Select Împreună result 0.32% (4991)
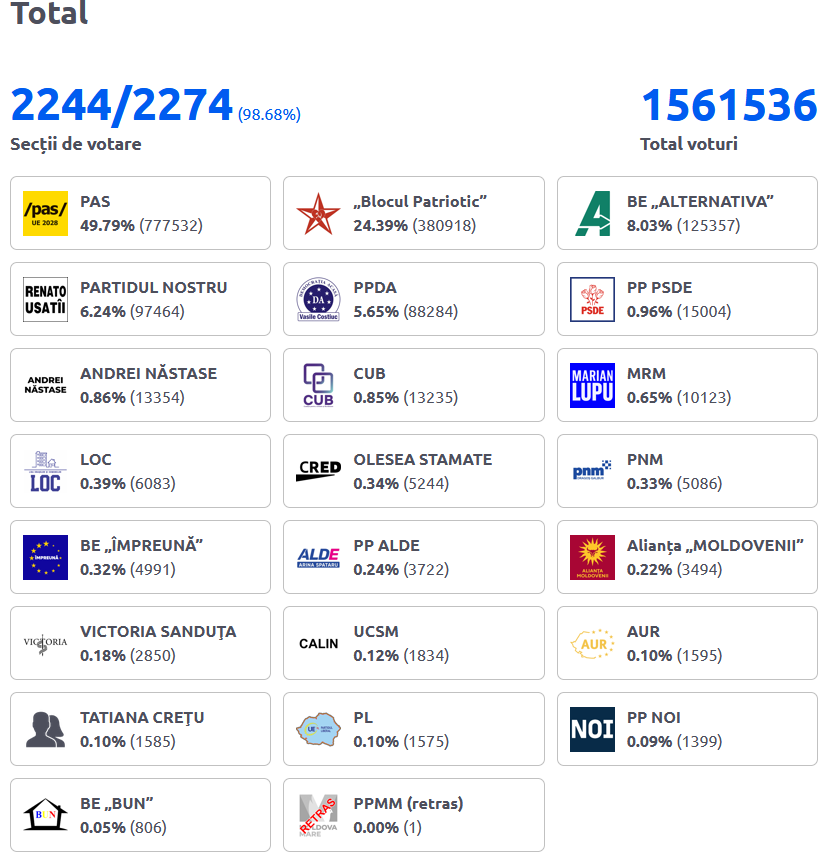This screenshot has height=866, width=822. coord(128,569)
